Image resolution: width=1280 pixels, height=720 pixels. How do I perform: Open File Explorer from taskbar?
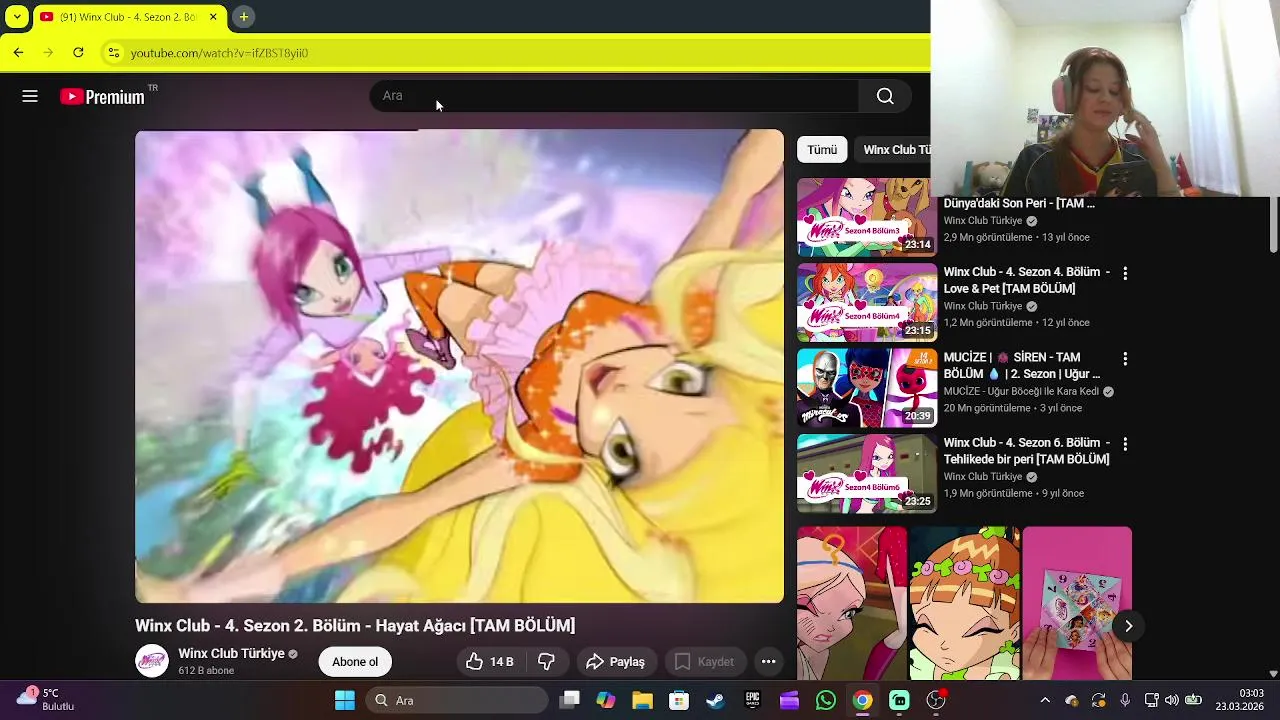[642, 701]
